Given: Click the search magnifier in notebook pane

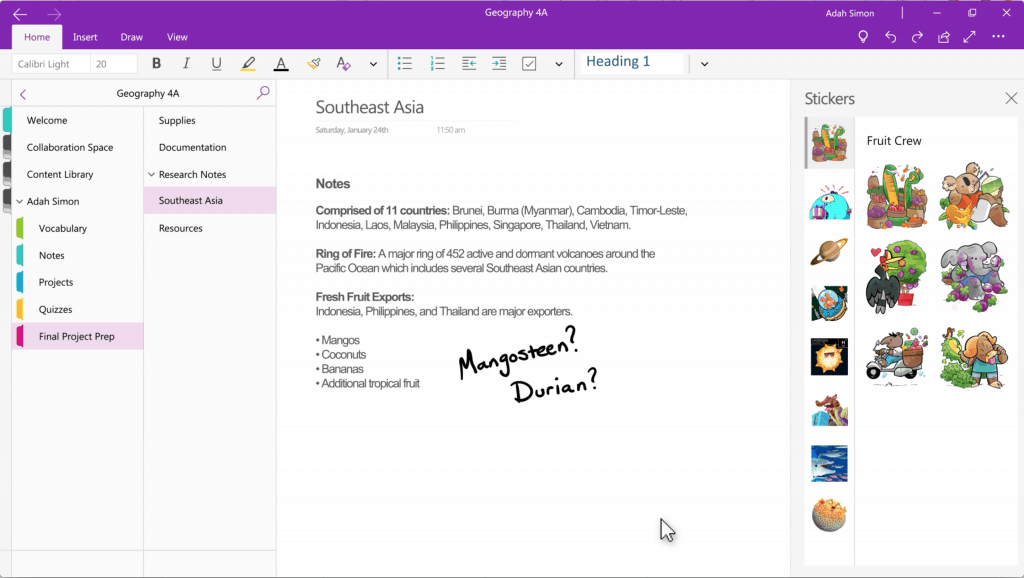Looking at the screenshot, I should 263,93.
